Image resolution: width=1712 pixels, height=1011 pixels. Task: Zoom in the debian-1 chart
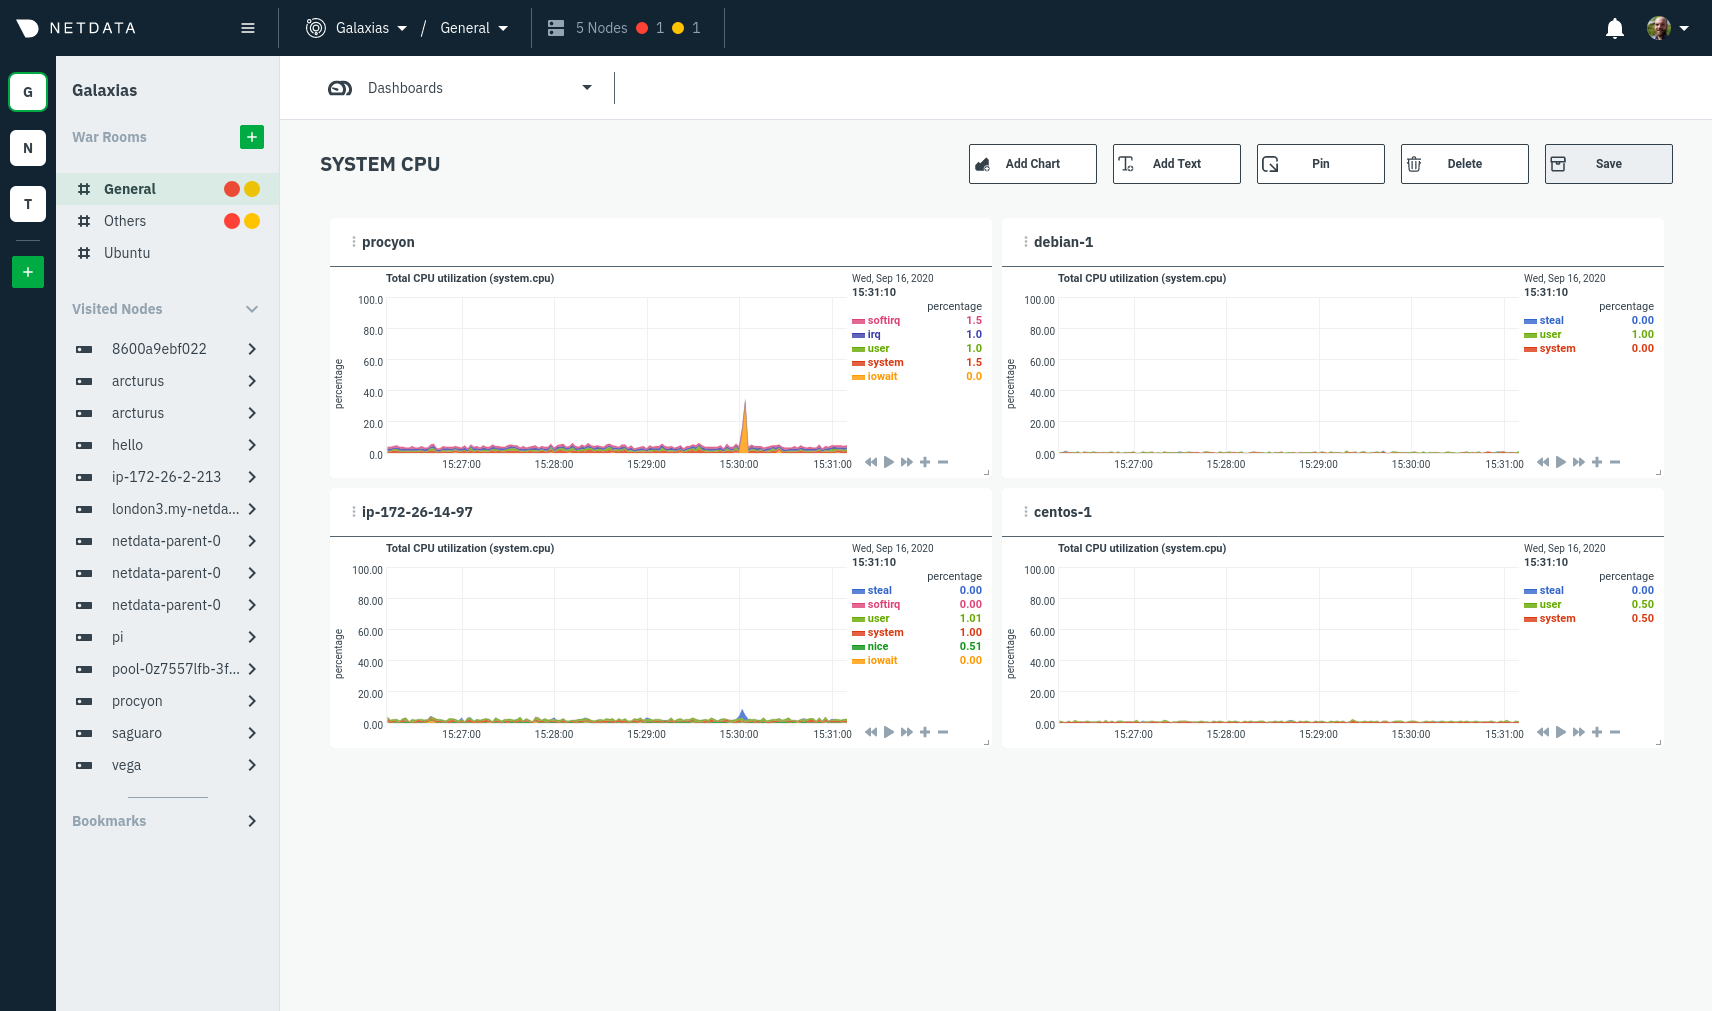pyautogui.click(x=1597, y=462)
